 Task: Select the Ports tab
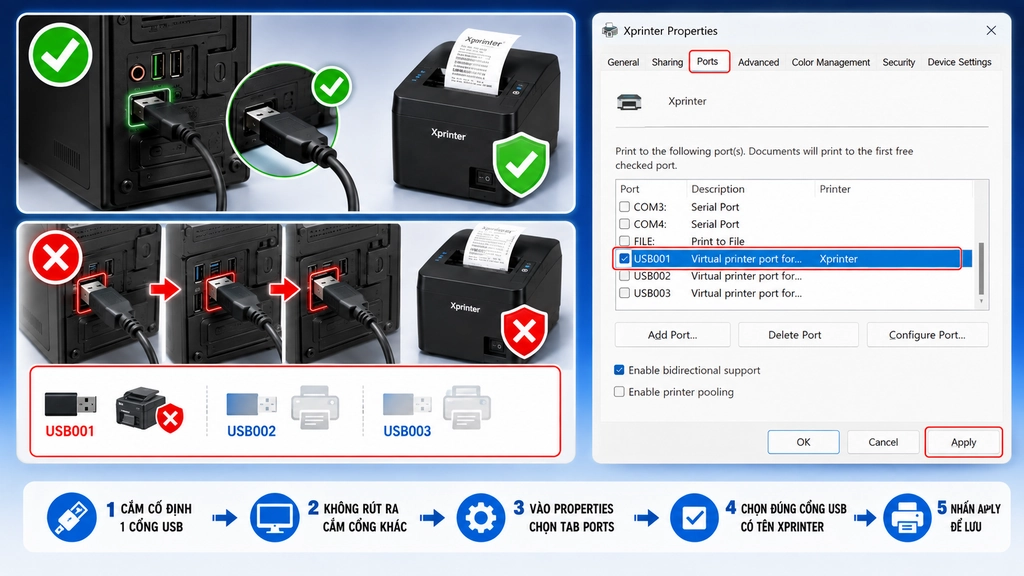coord(708,61)
